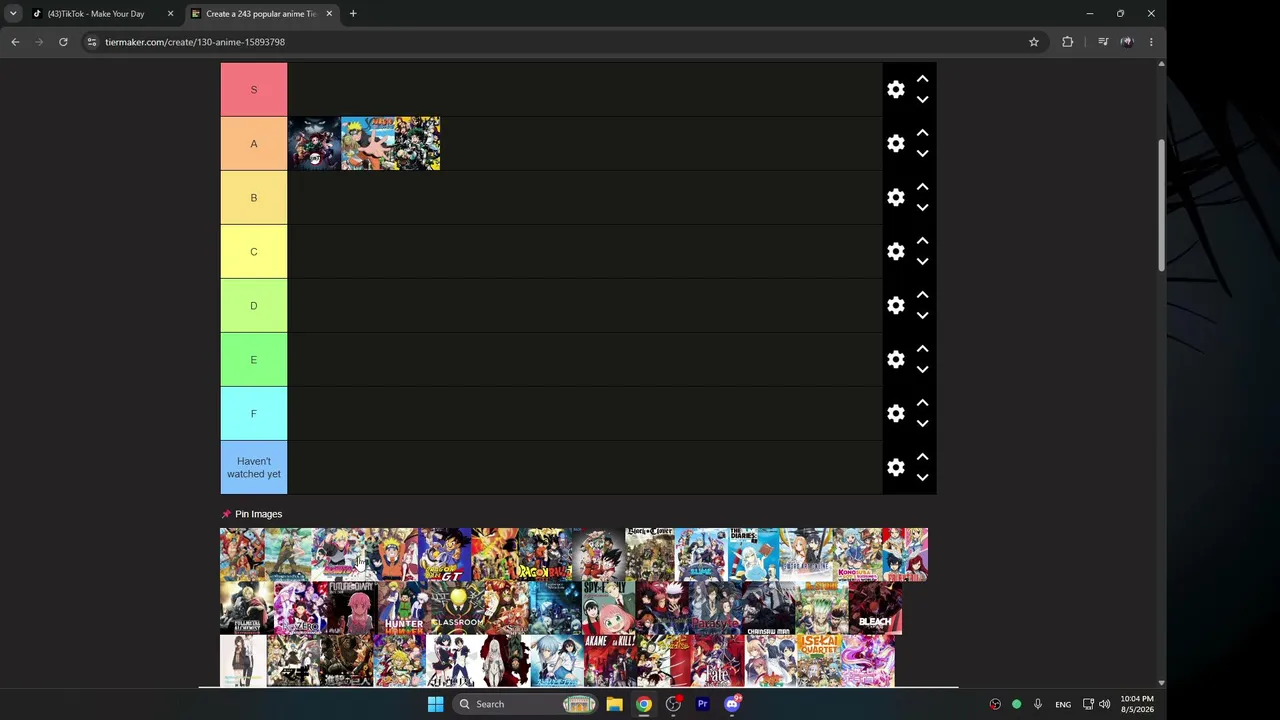
Task: Open the Windows Start menu
Action: [435, 704]
